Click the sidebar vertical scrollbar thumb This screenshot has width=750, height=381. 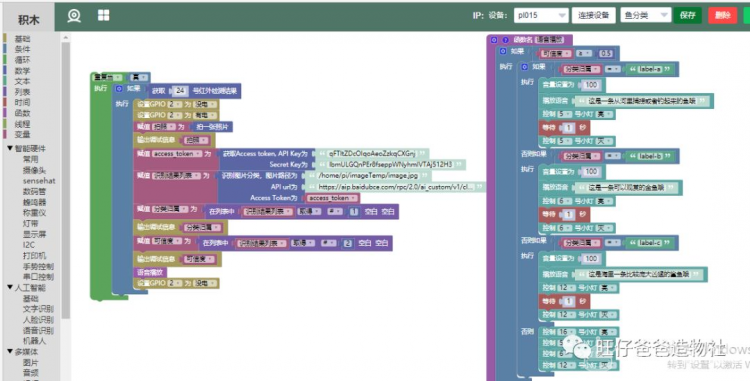point(66,180)
